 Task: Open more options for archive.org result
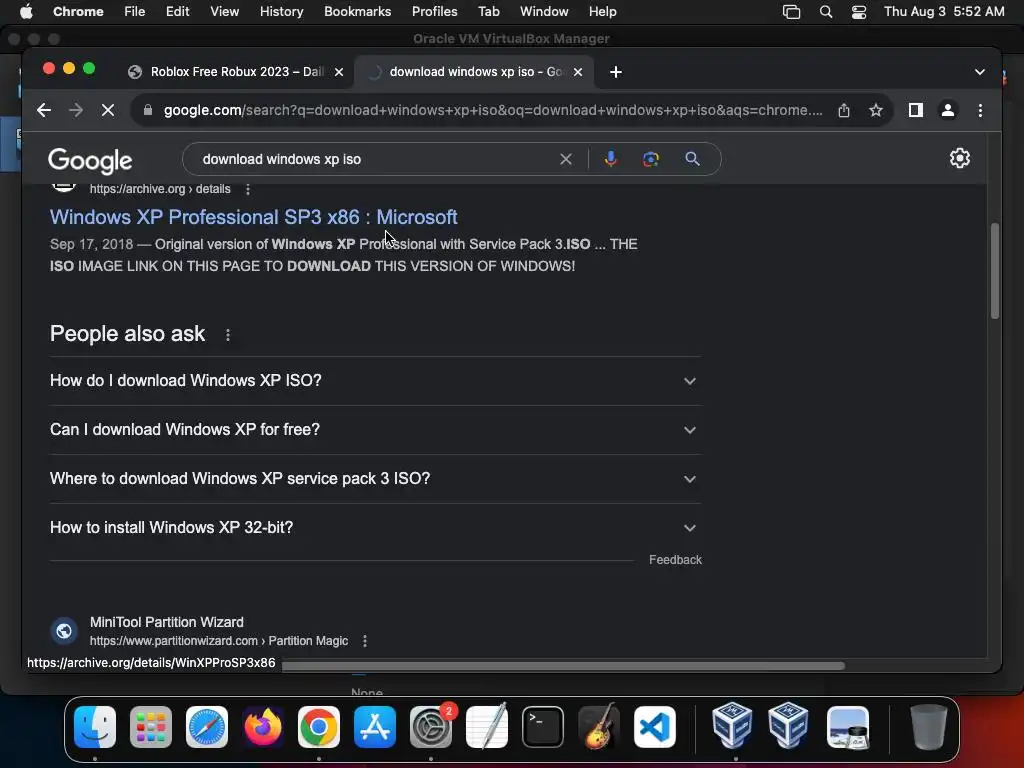(248, 189)
